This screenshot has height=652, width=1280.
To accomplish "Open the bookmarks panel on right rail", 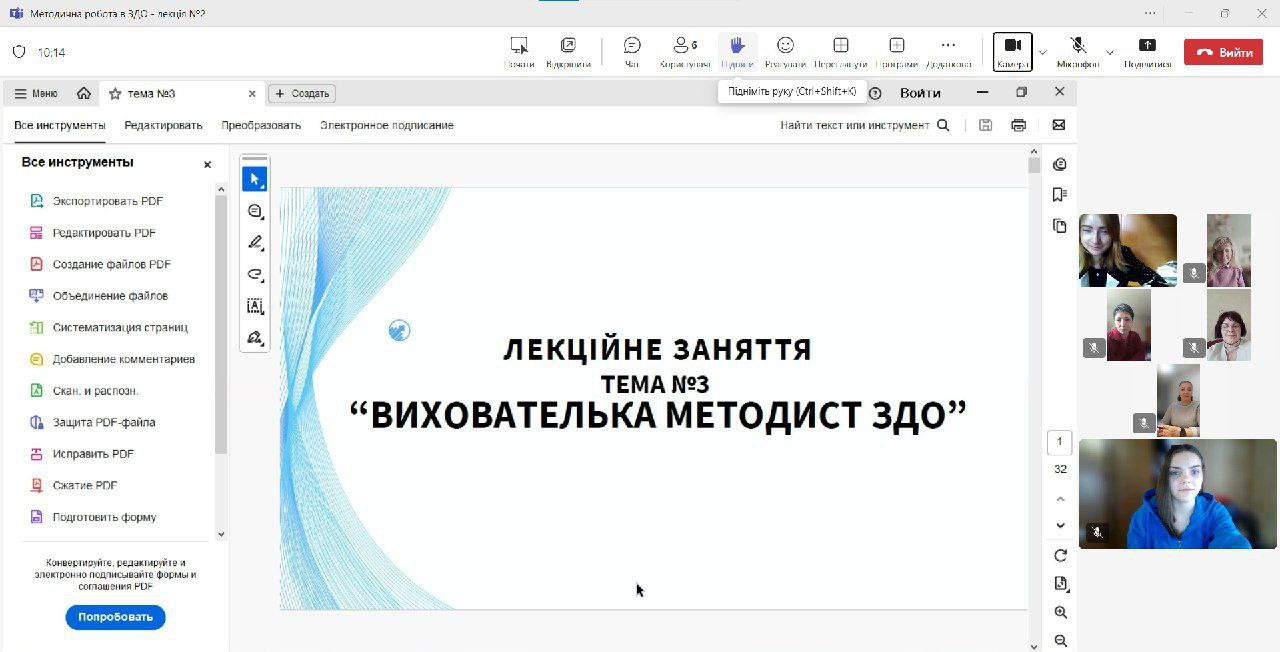I will click(1060, 194).
